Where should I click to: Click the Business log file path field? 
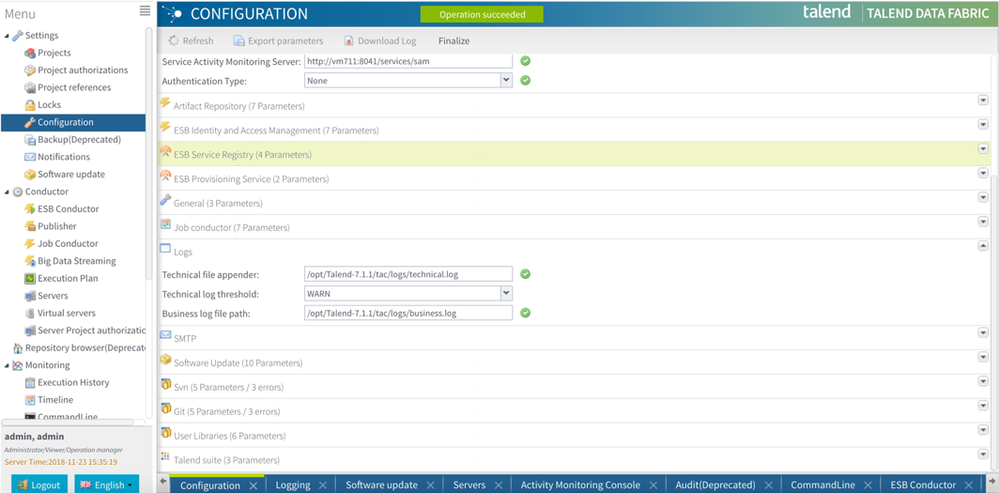408,313
